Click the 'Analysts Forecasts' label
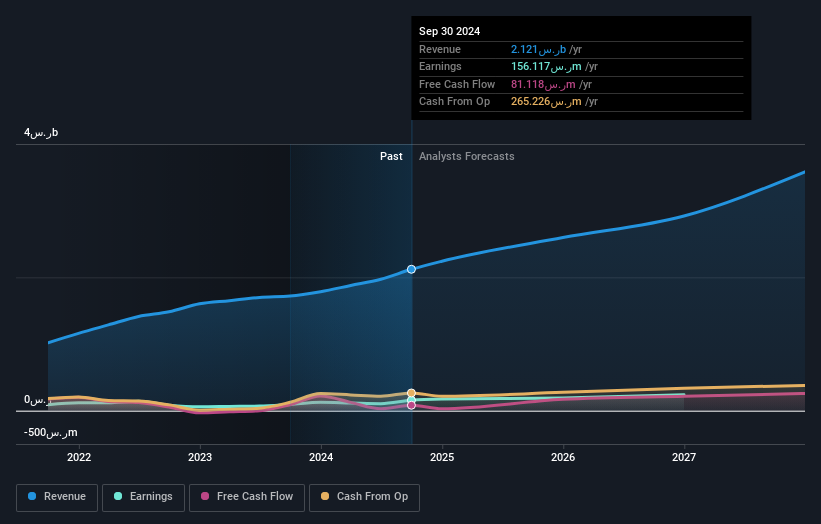The height and width of the screenshot is (524, 821). pyautogui.click(x=467, y=156)
